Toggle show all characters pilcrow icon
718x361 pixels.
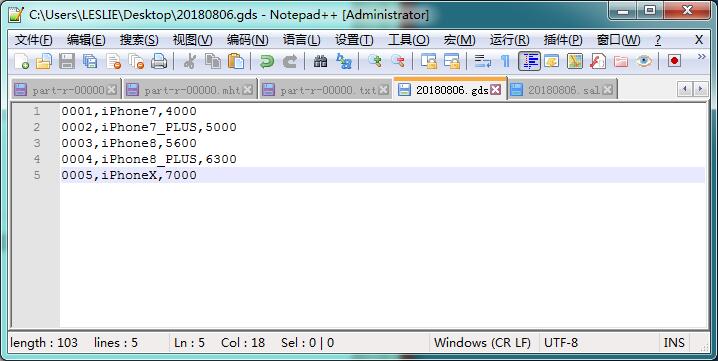pos(506,61)
